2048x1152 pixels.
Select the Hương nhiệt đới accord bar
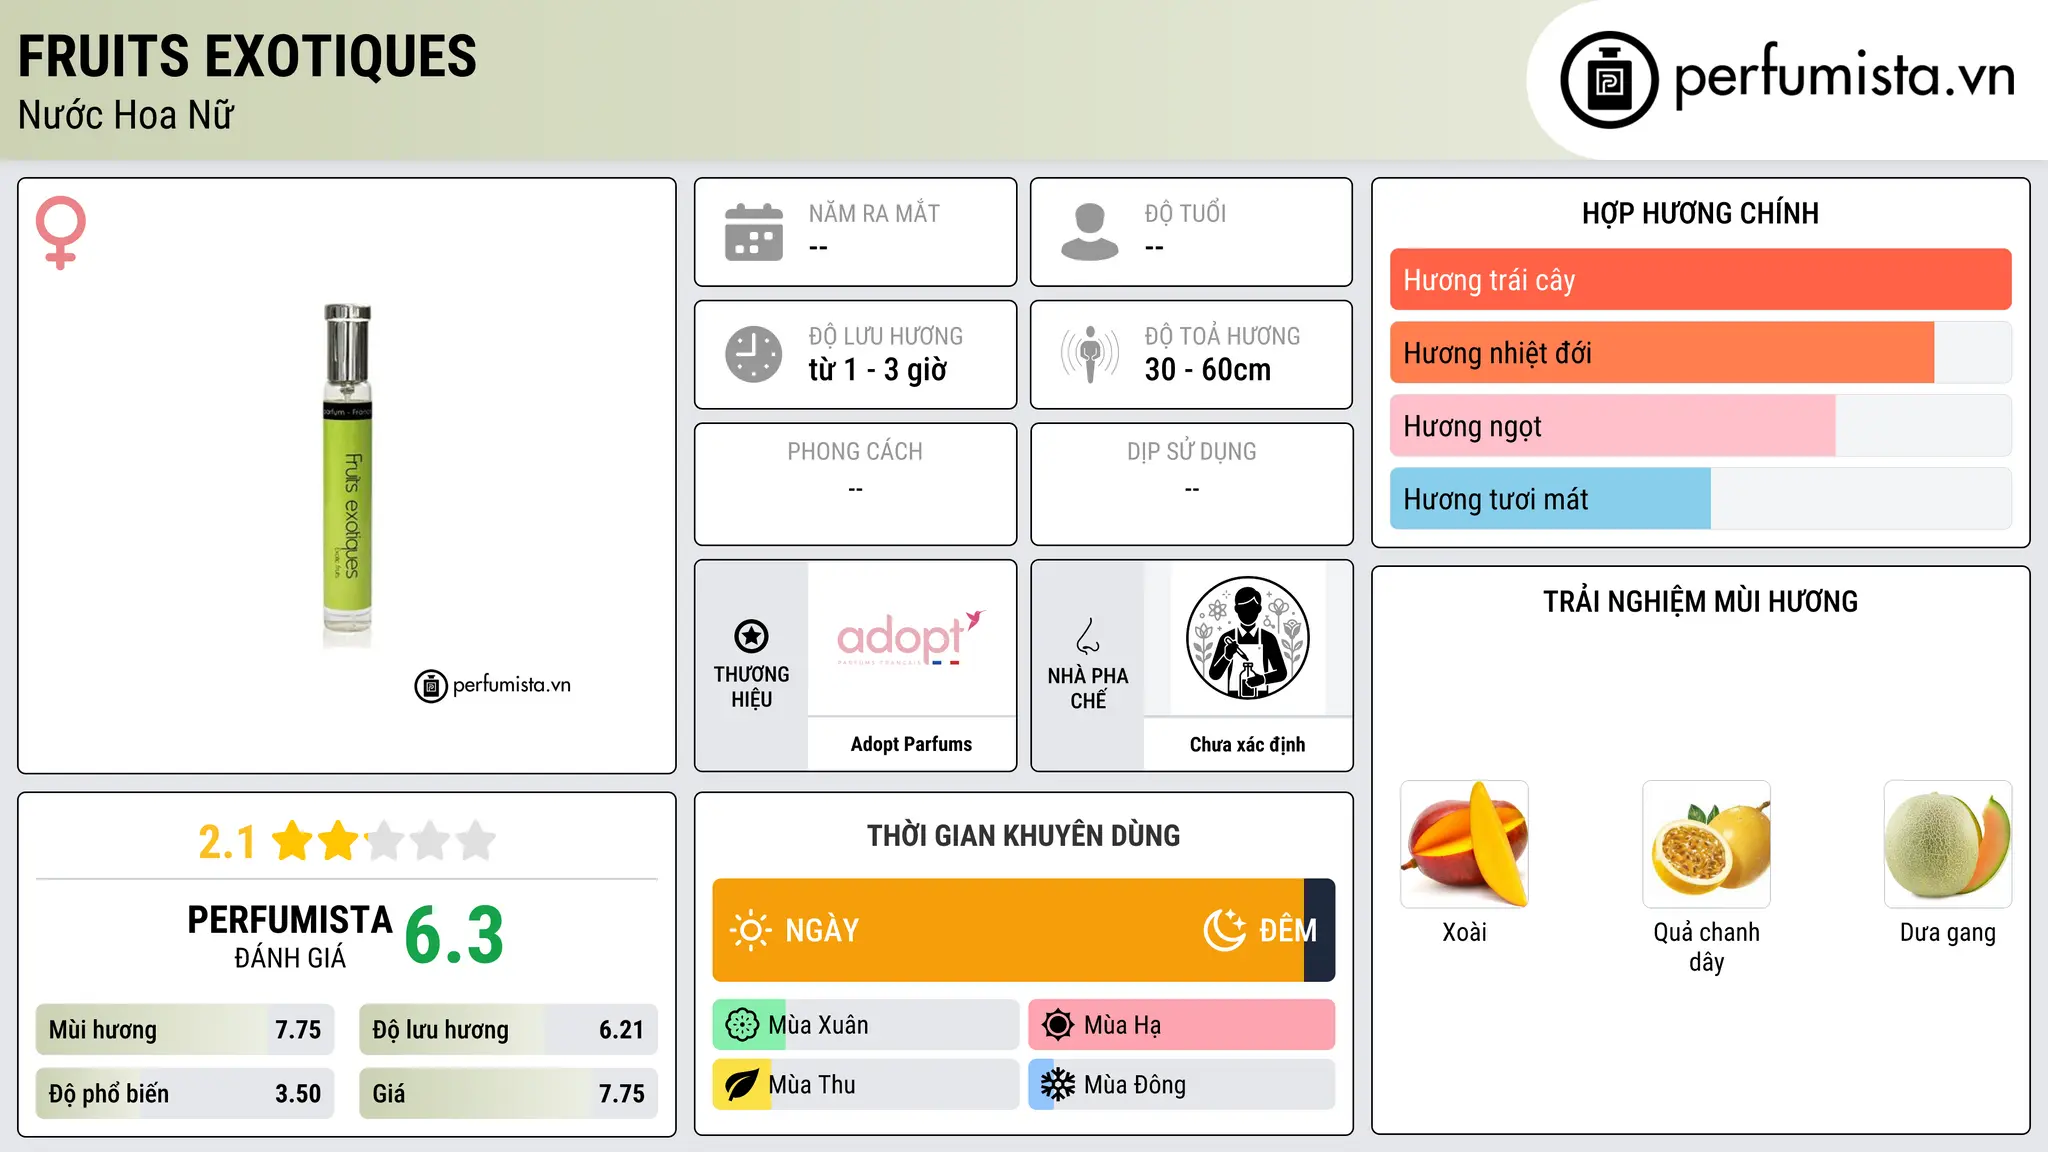[x=1700, y=353]
